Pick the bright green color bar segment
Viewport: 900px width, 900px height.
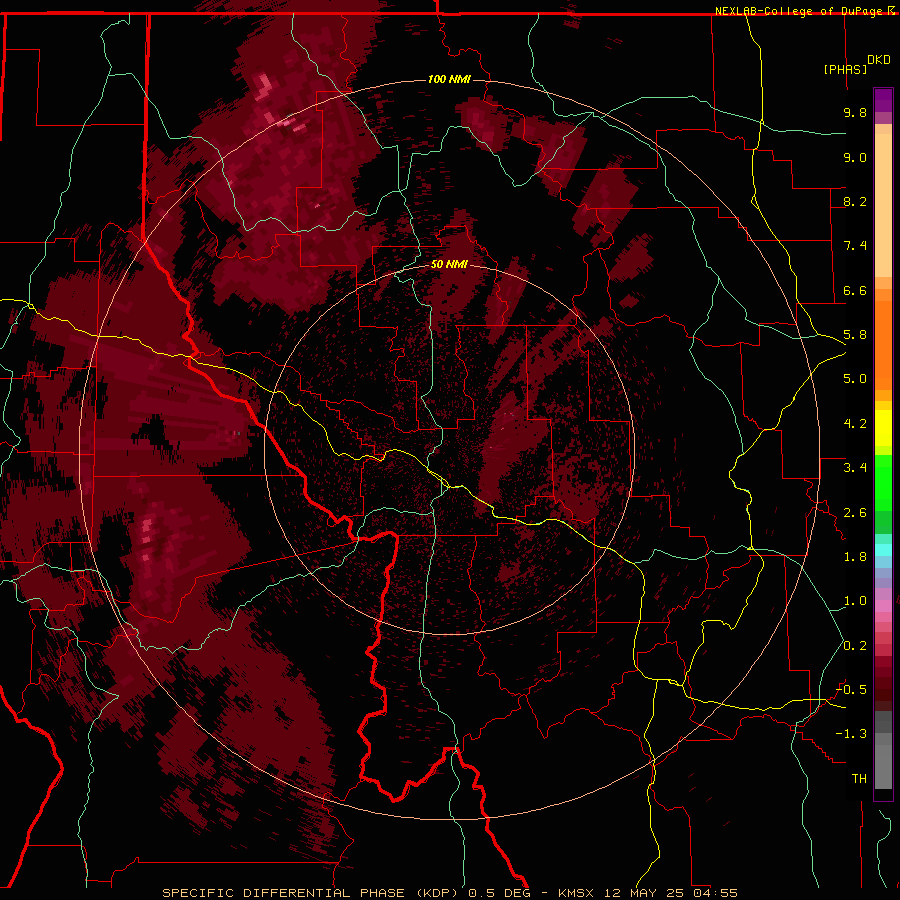pyautogui.click(x=883, y=482)
